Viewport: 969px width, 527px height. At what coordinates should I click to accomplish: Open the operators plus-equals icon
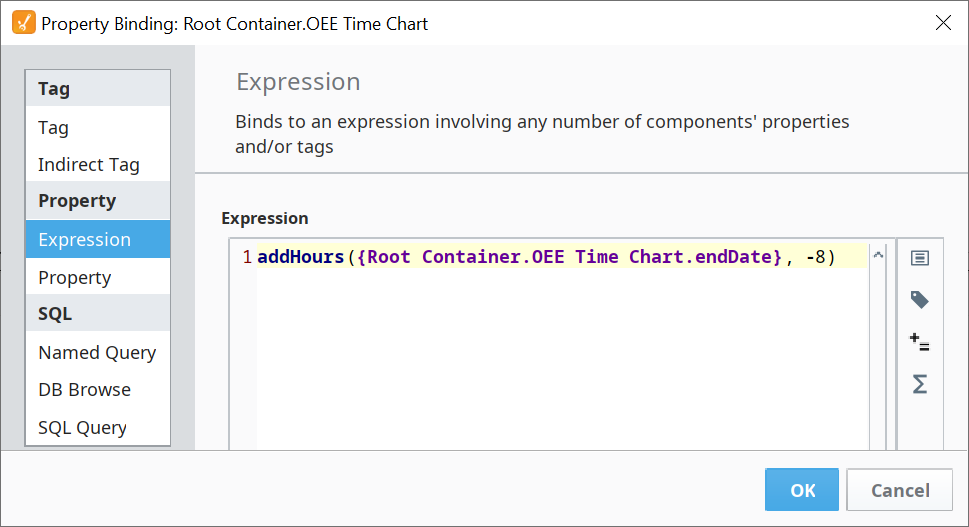tap(919, 342)
